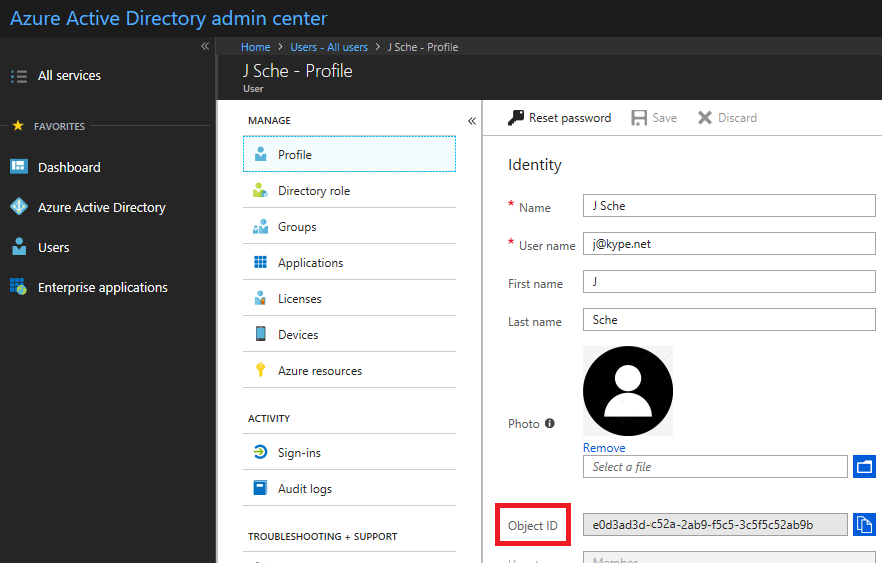Go to Users - All users breadcrumb
The width and height of the screenshot is (882, 563).
point(329,47)
